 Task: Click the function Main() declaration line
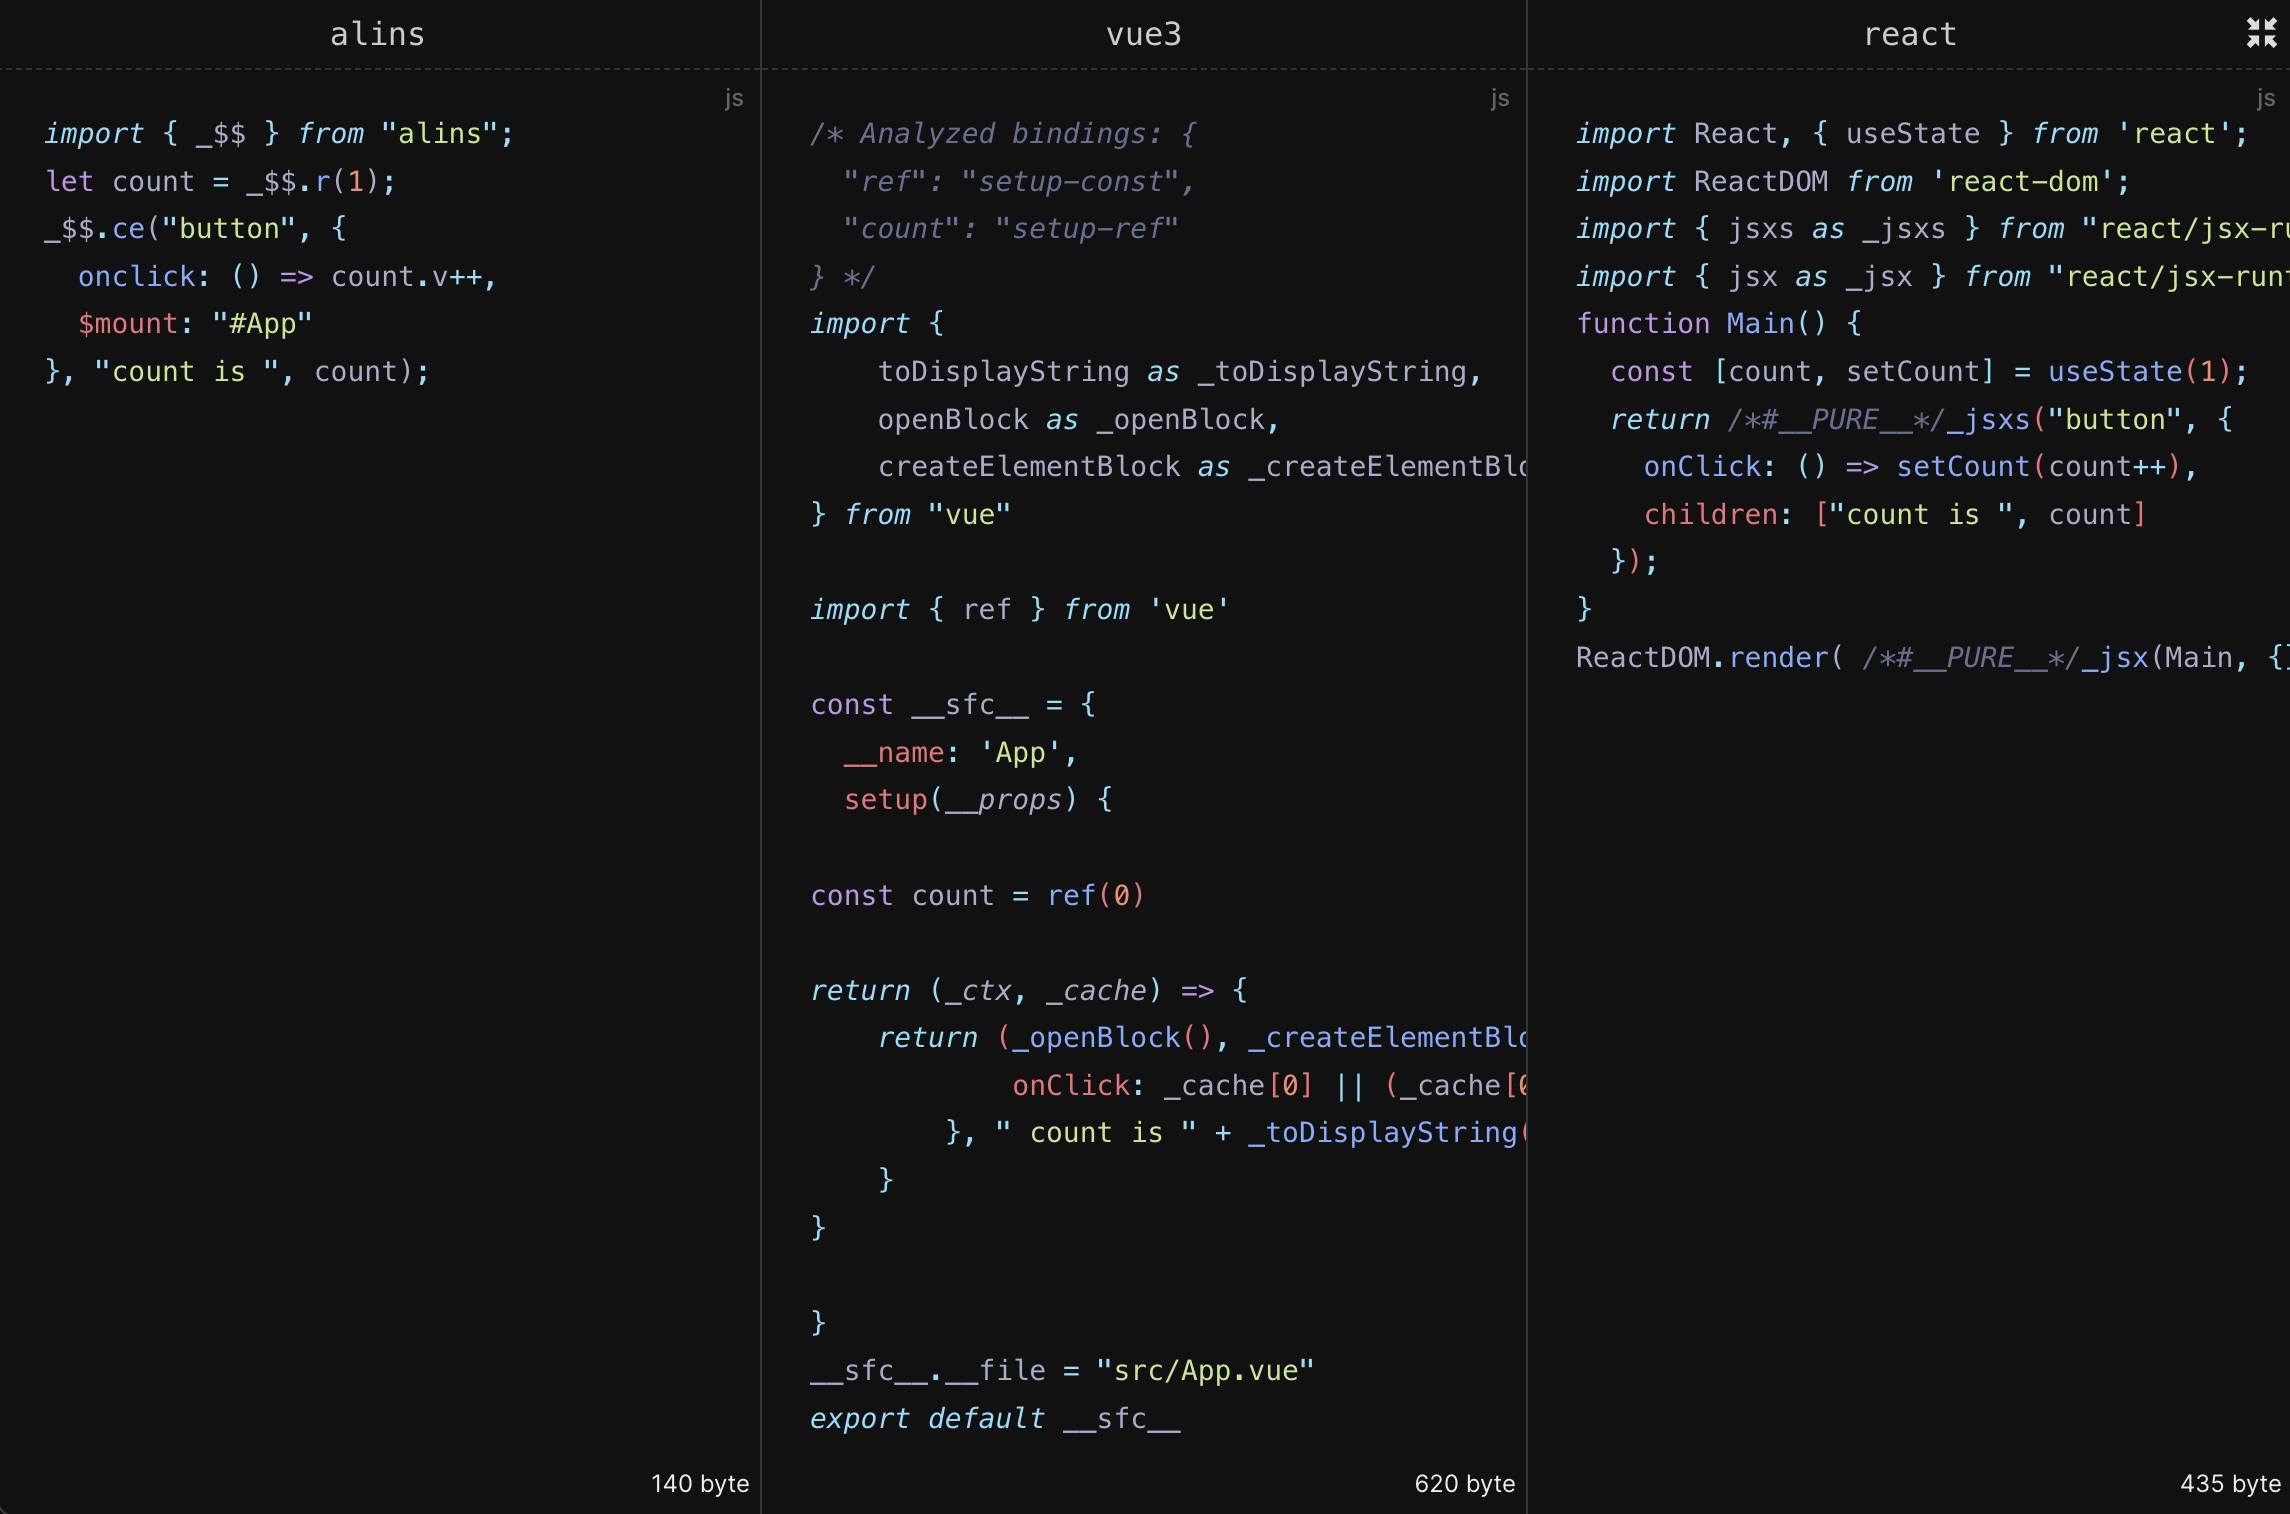pos(1718,324)
